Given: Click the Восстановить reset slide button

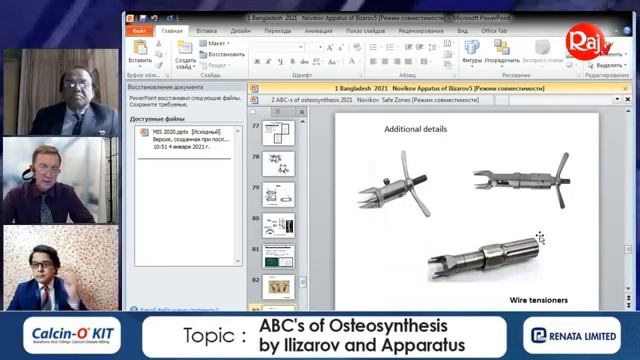Looking at the screenshot, I should [222, 54].
